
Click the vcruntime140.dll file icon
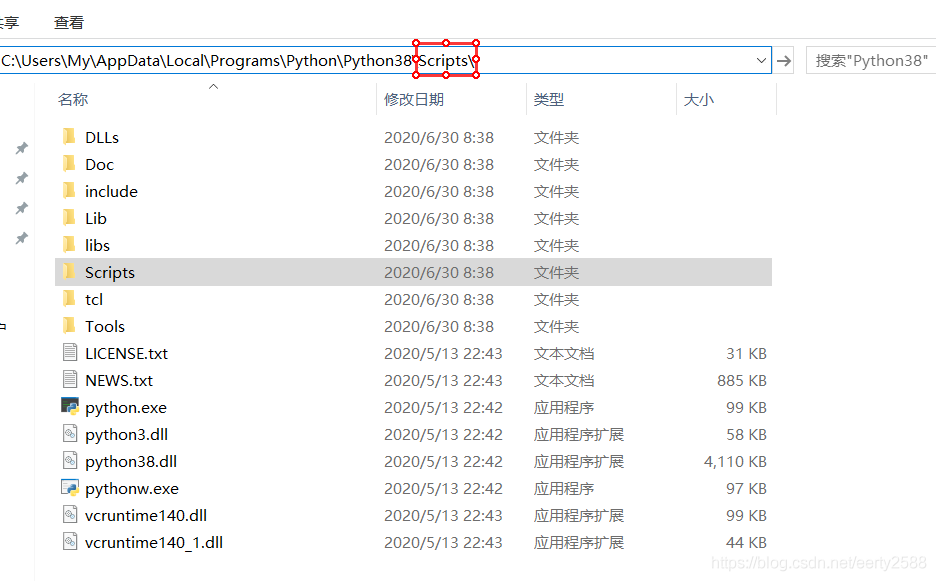click(x=68, y=515)
